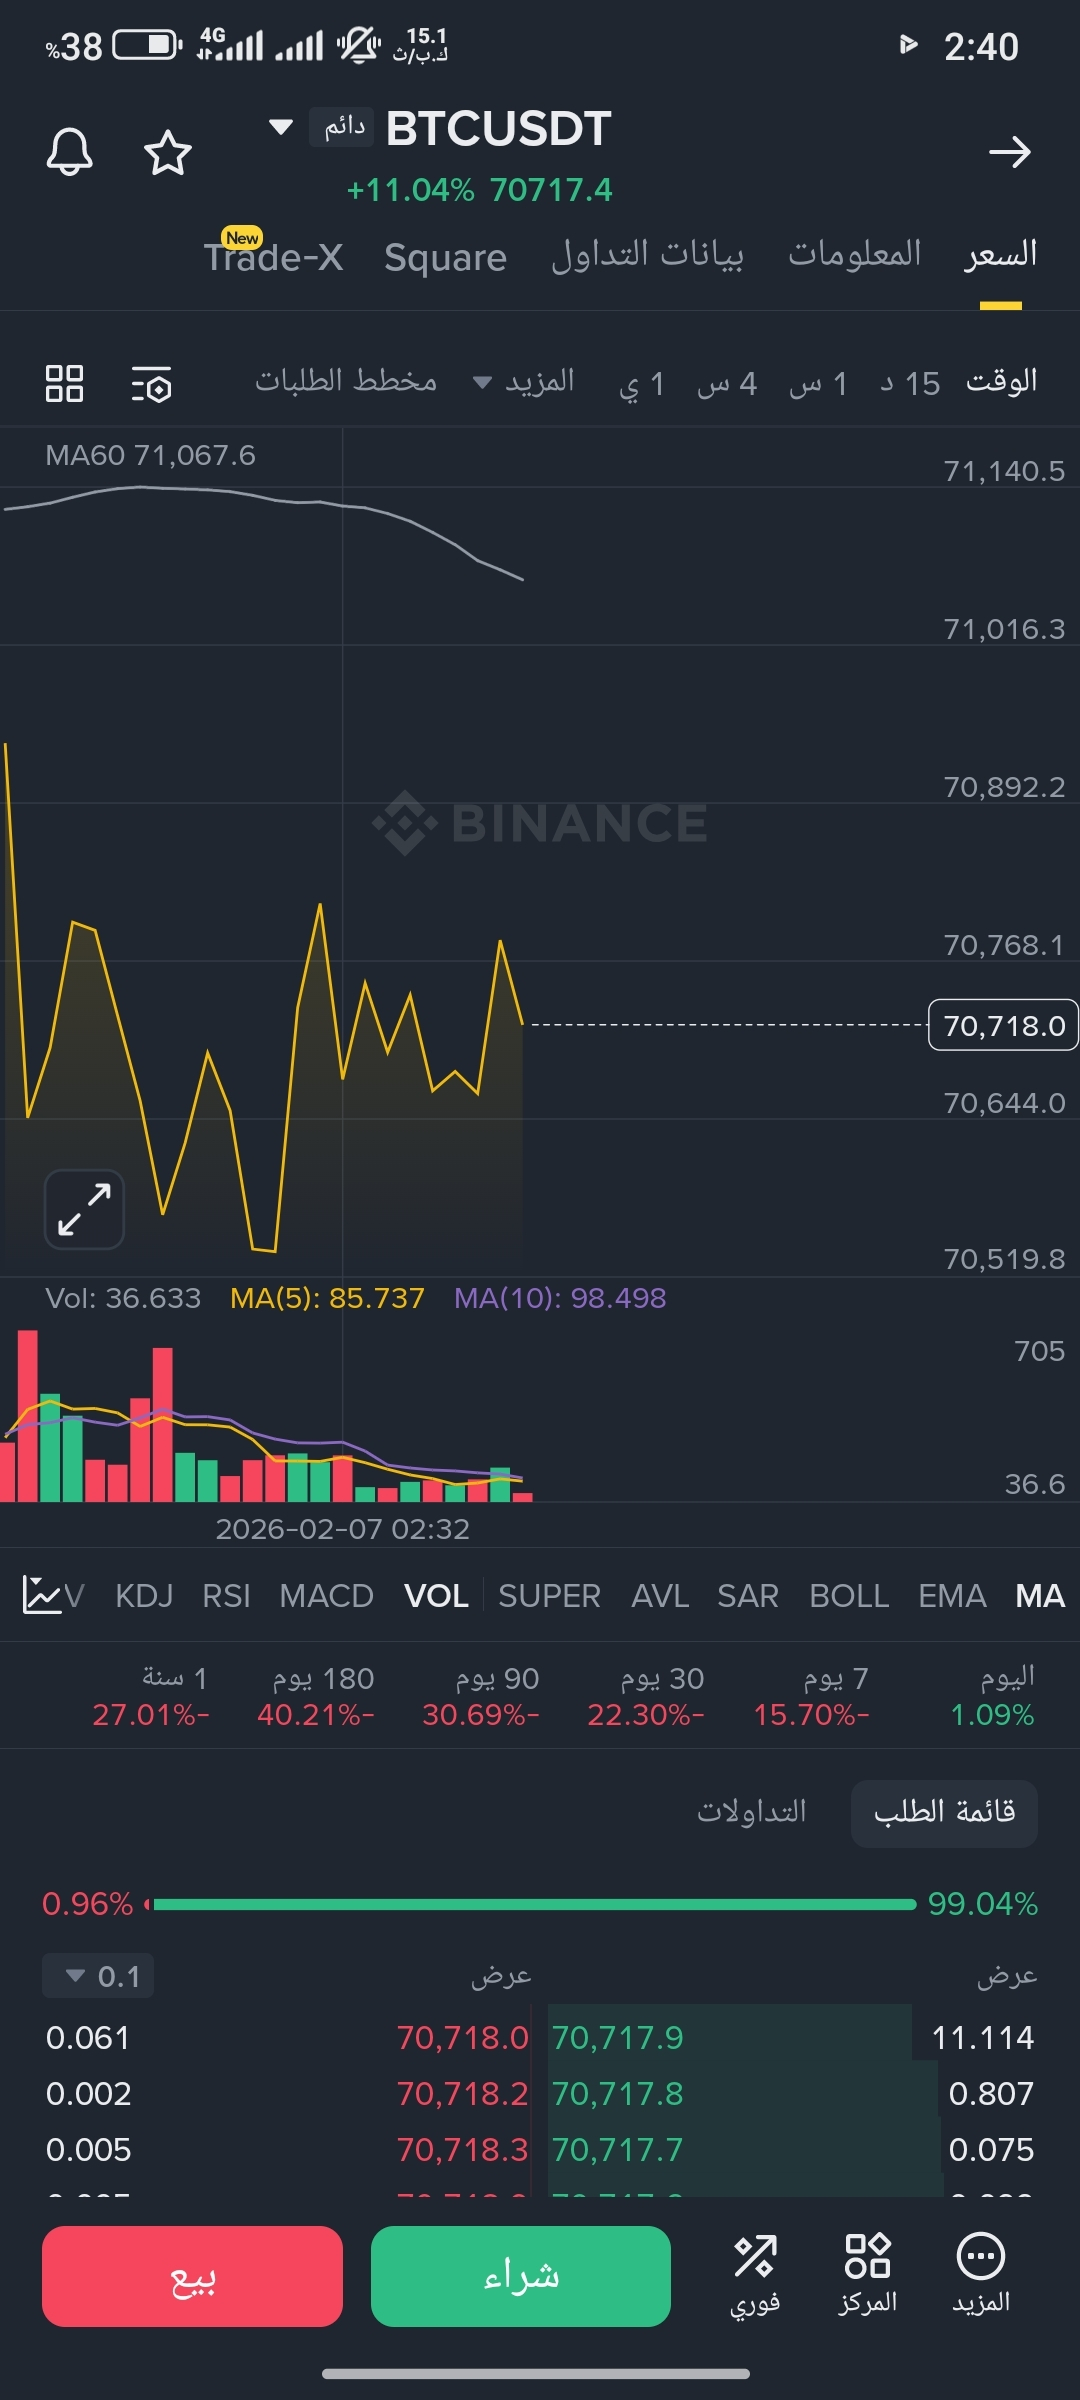Image resolution: width=1080 pixels, height=2400 pixels.
Task: Open the chart layout grid icon
Action: click(x=64, y=383)
